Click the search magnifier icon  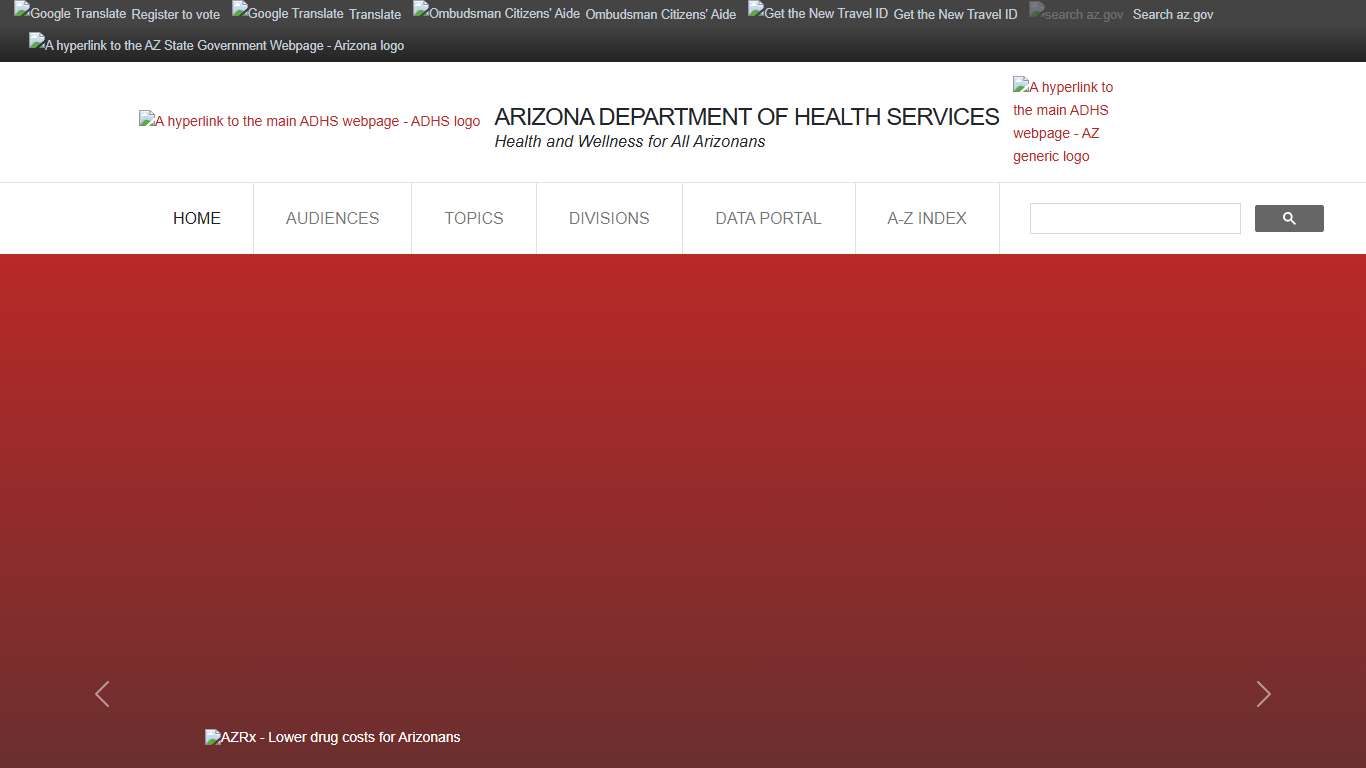point(1288,218)
